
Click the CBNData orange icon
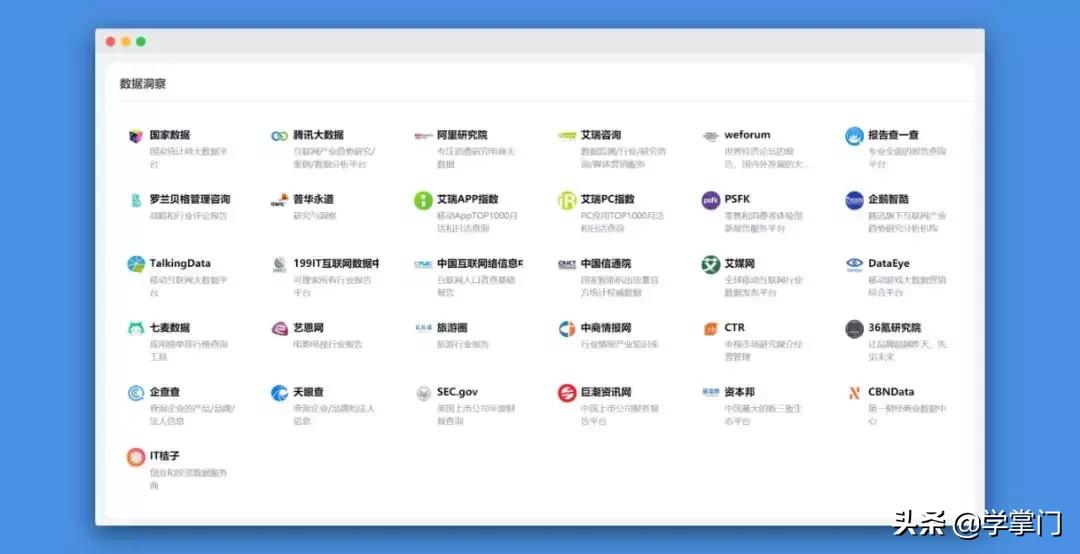tap(854, 393)
